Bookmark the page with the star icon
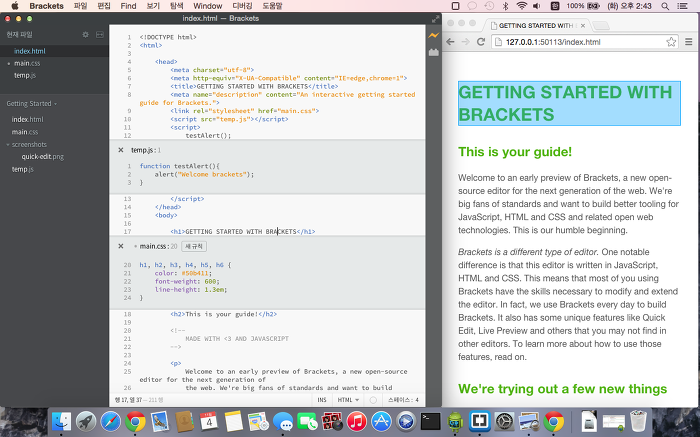 point(671,42)
